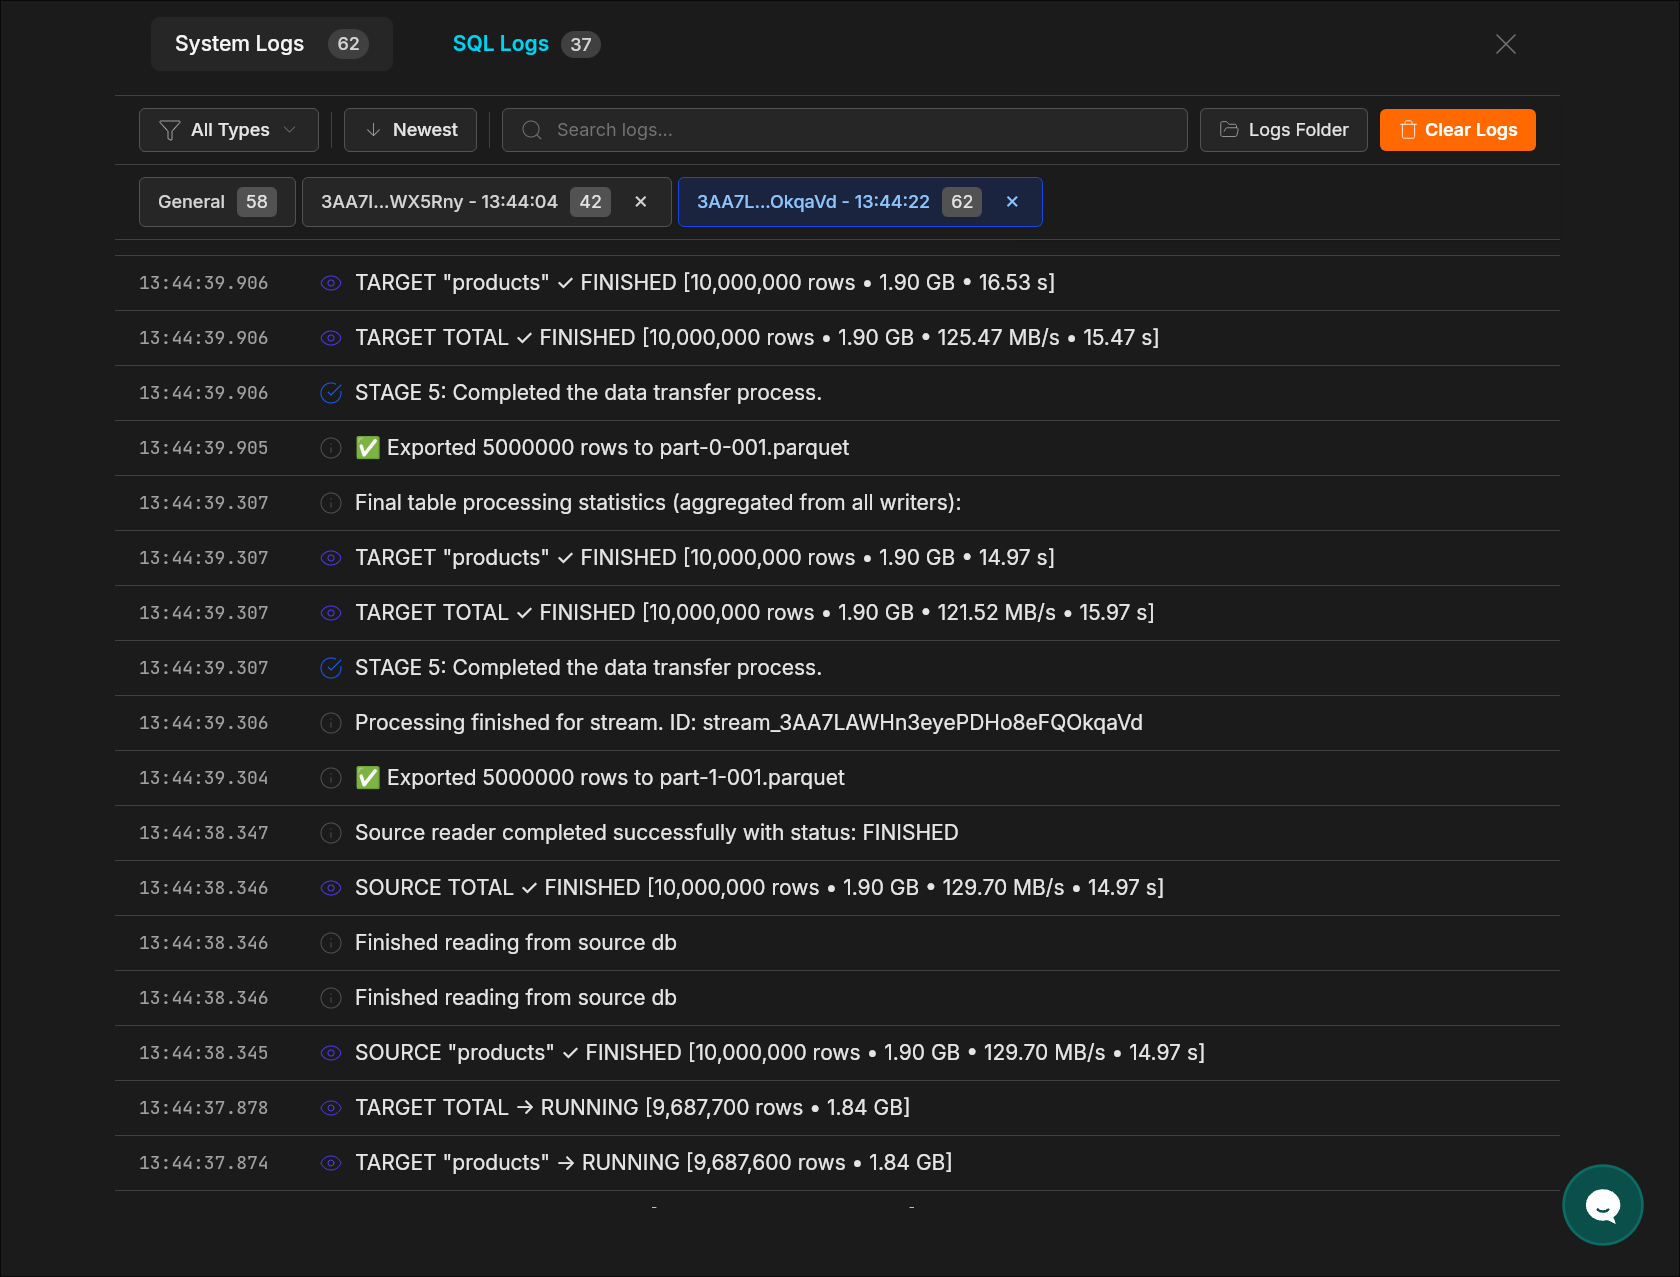Focus the Search logs input field
Viewport: 1680px width, 1277px height.
coord(845,130)
